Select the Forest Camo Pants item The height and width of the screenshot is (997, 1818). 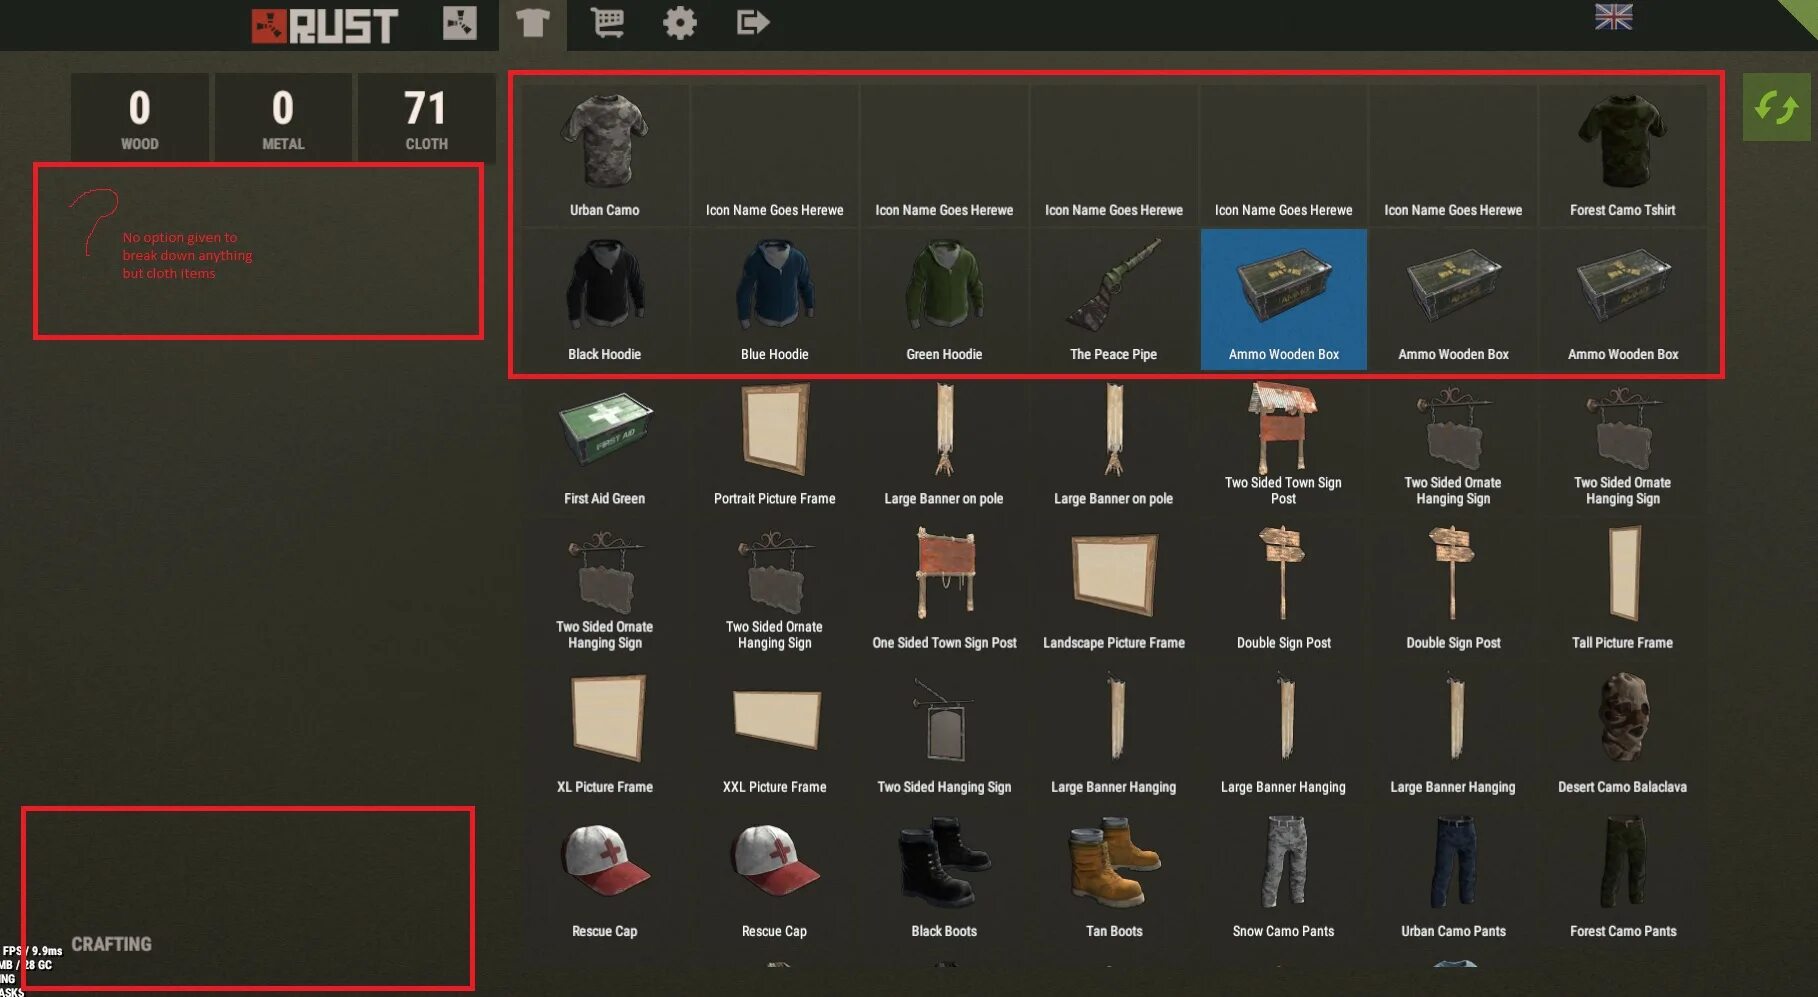[1622, 876]
